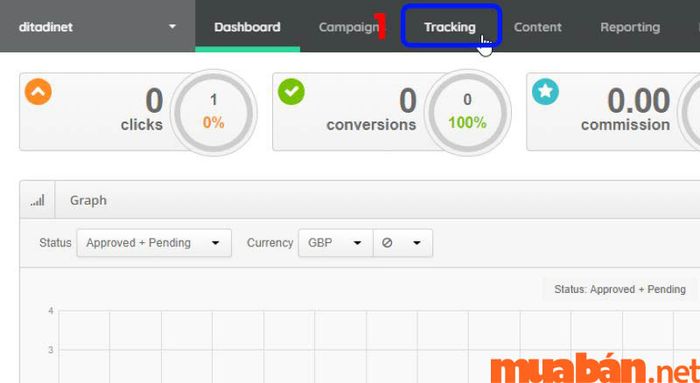Open the Tracking tab

point(450,27)
